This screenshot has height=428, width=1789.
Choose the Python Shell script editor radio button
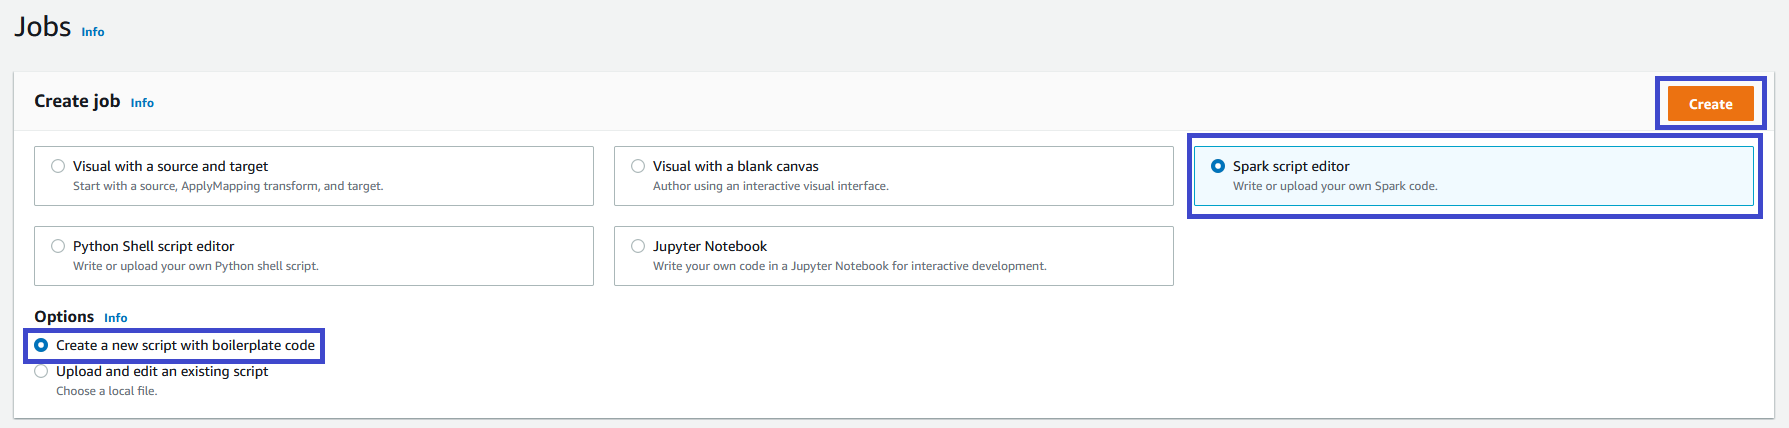[x=58, y=246]
